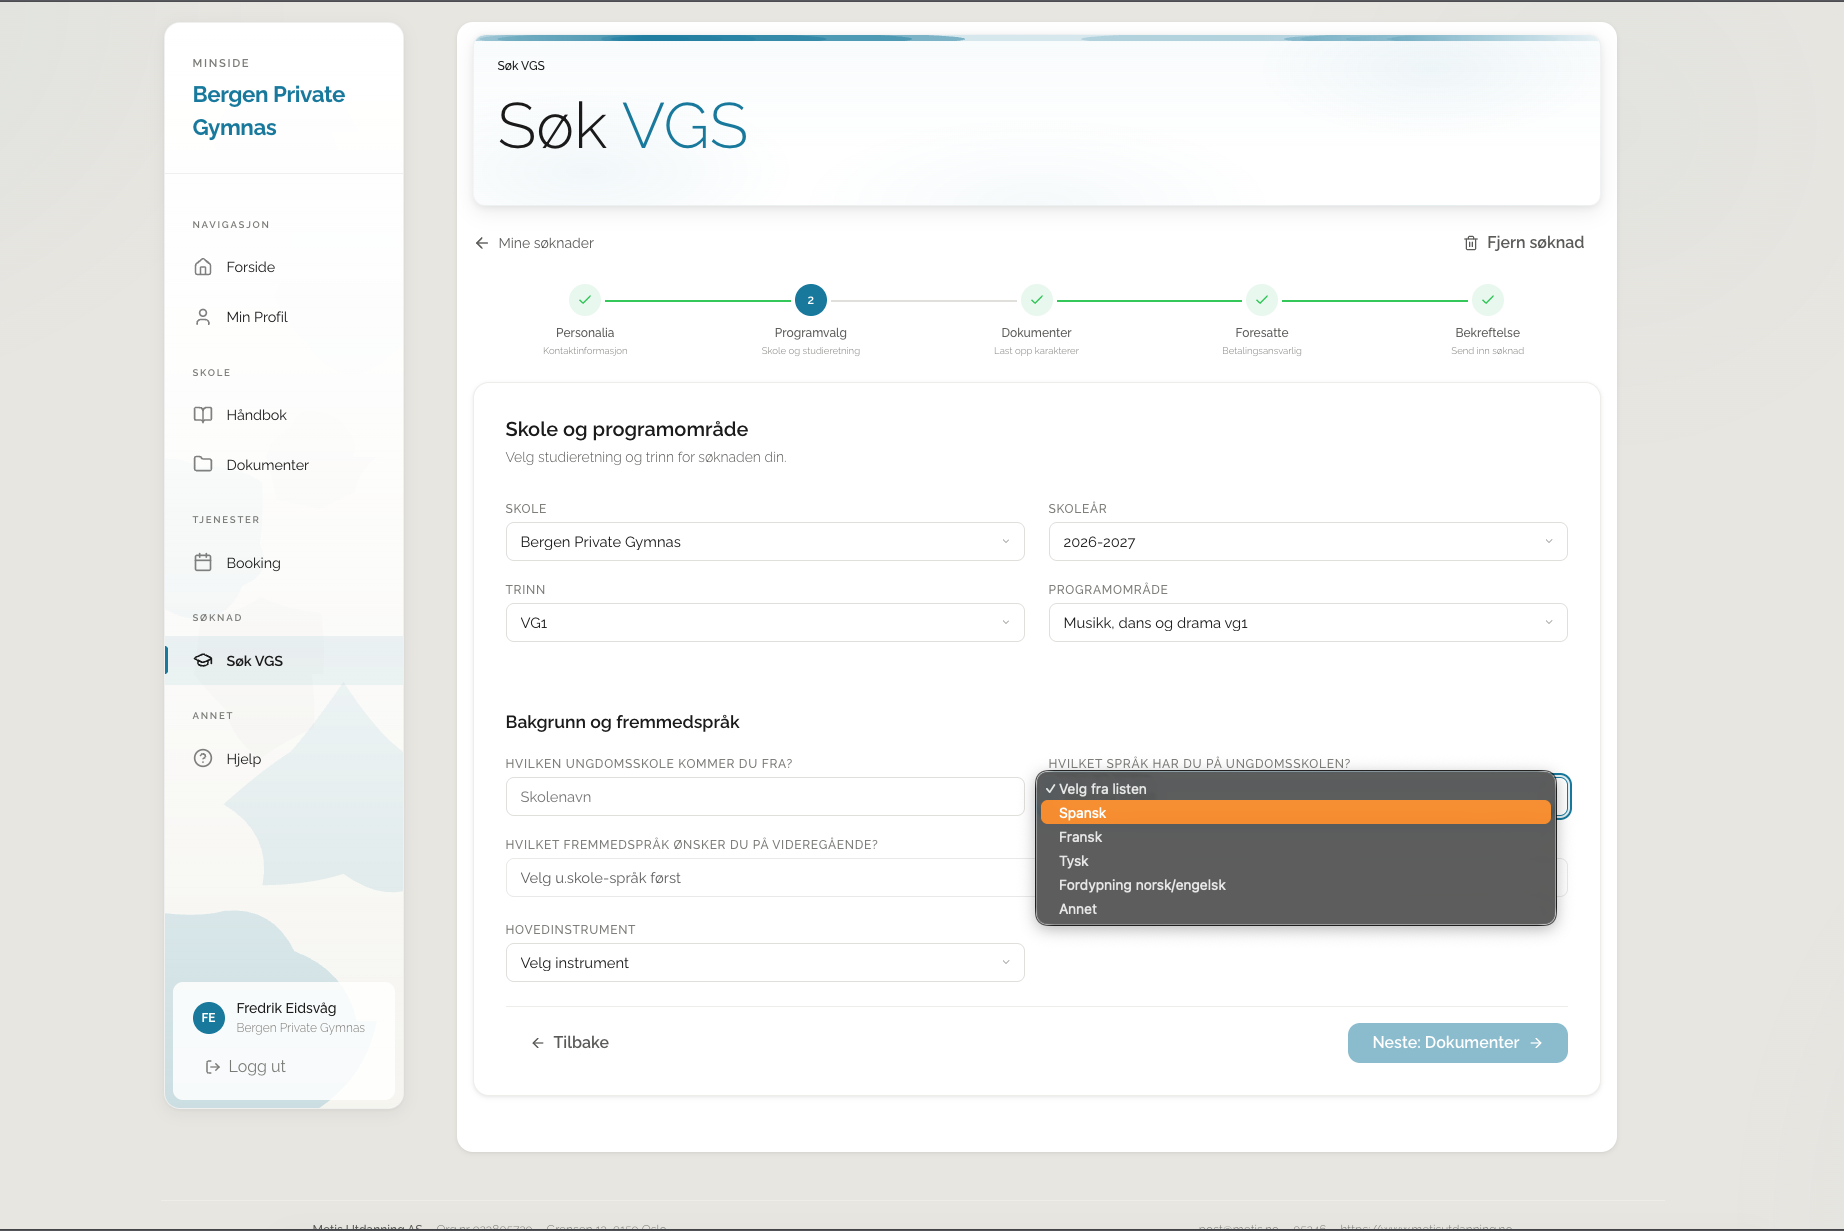Go back to Mine søknader
The image size is (1844, 1231).
tap(535, 243)
